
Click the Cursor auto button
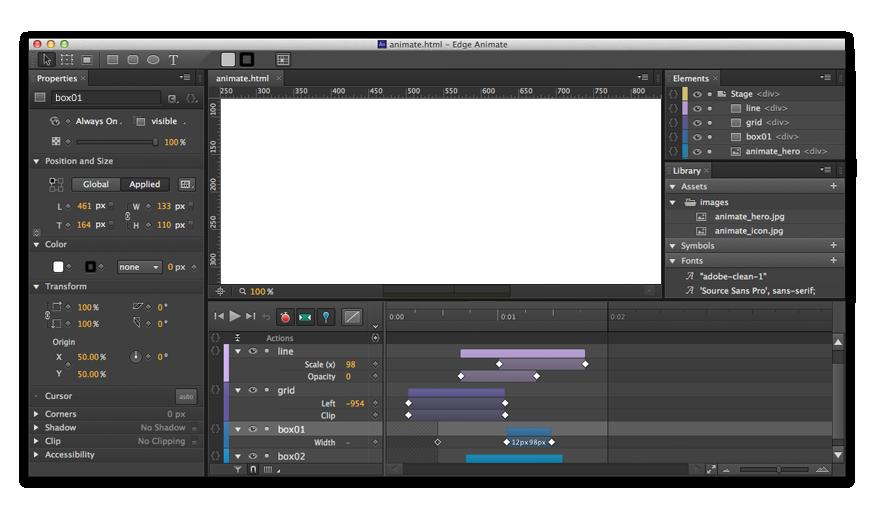[186, 396]
